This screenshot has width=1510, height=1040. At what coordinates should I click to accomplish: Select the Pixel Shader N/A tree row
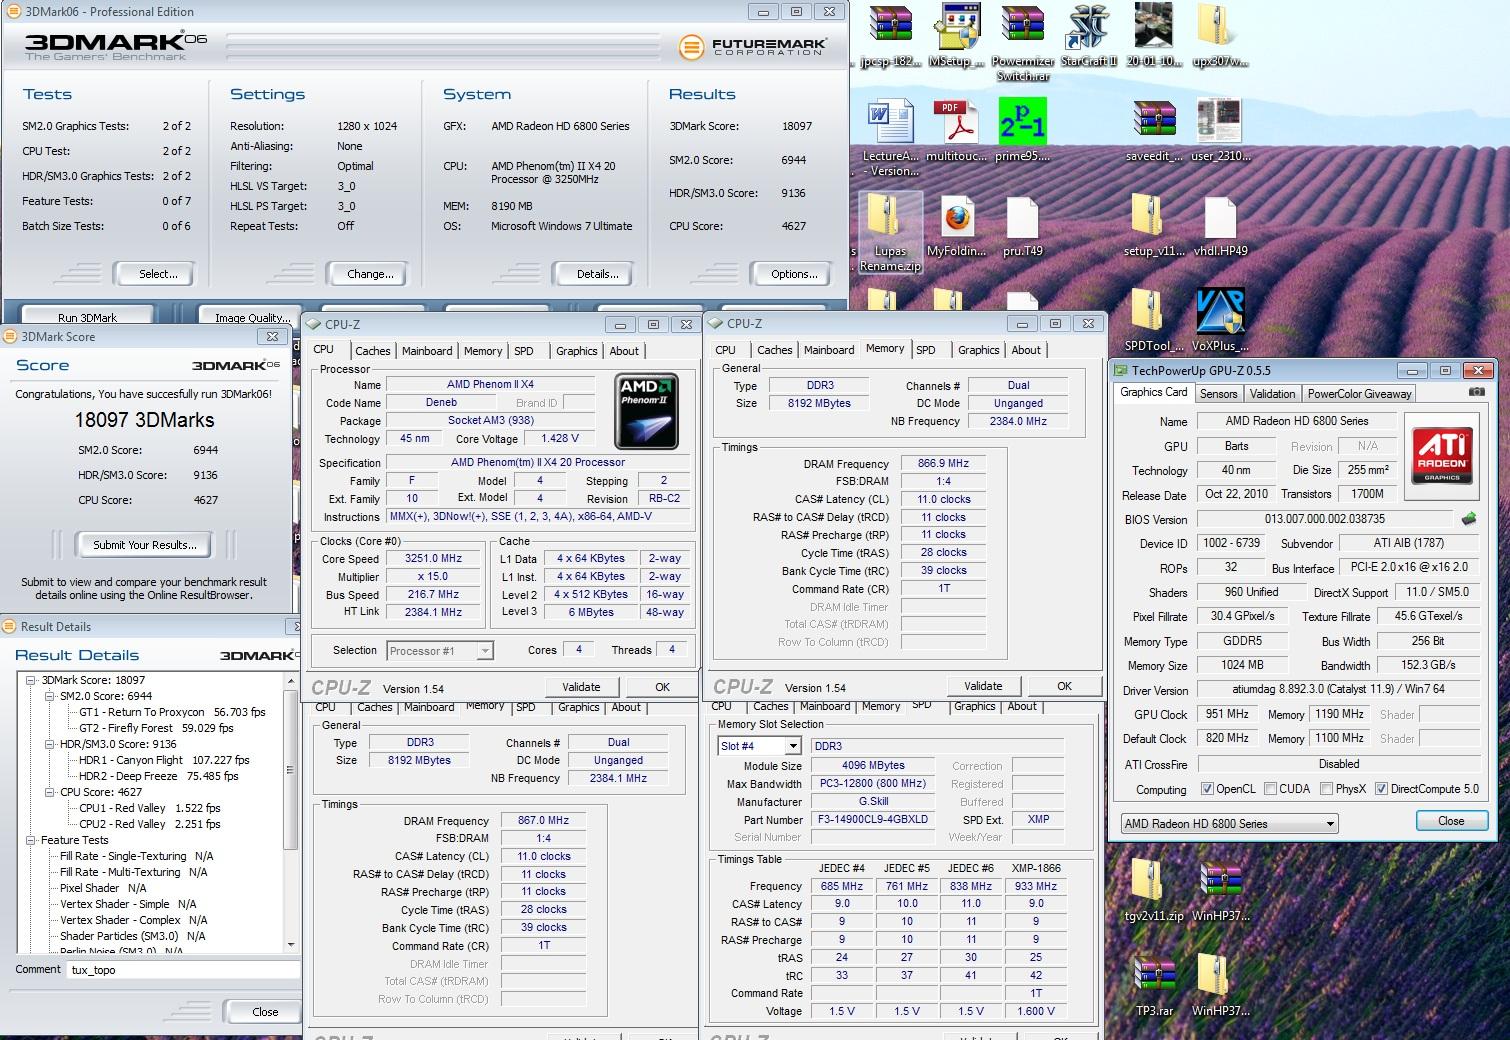[x=103, y=888]
